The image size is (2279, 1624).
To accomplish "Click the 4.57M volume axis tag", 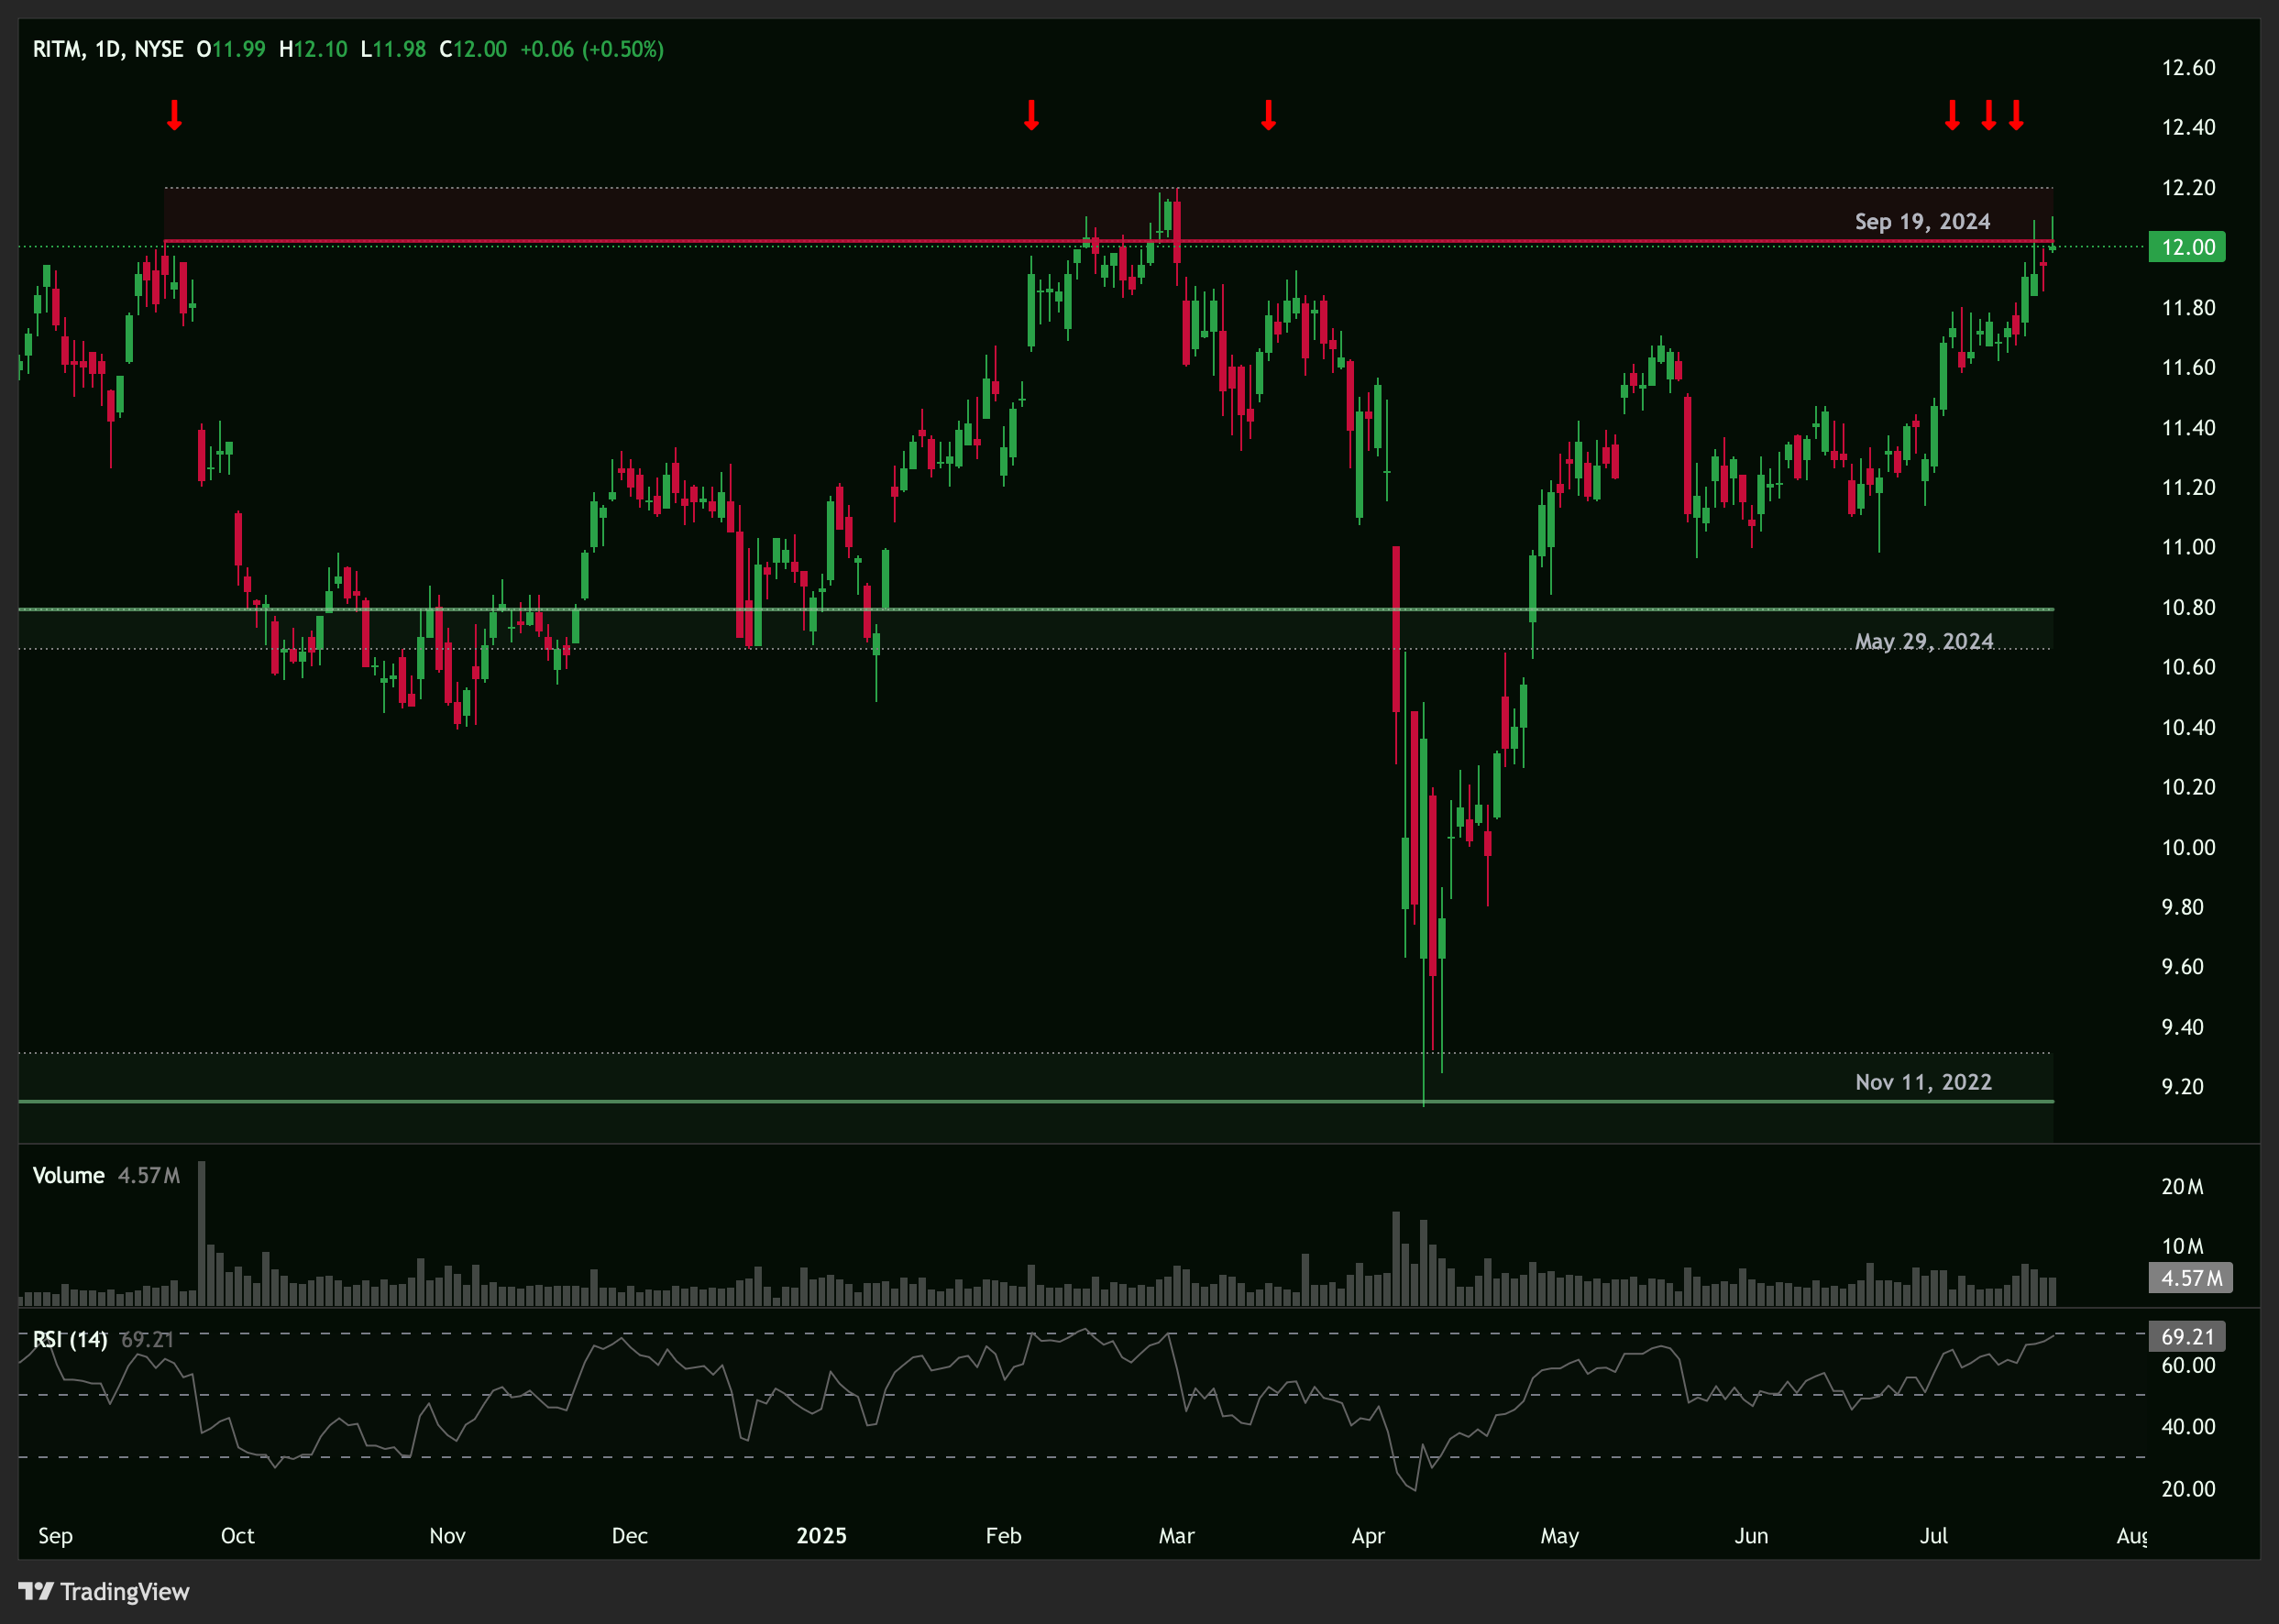I will [2190, 1278].
